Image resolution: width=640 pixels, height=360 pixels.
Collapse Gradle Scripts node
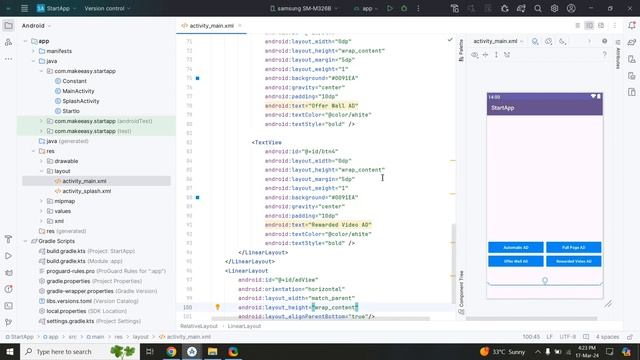(25, 241)
